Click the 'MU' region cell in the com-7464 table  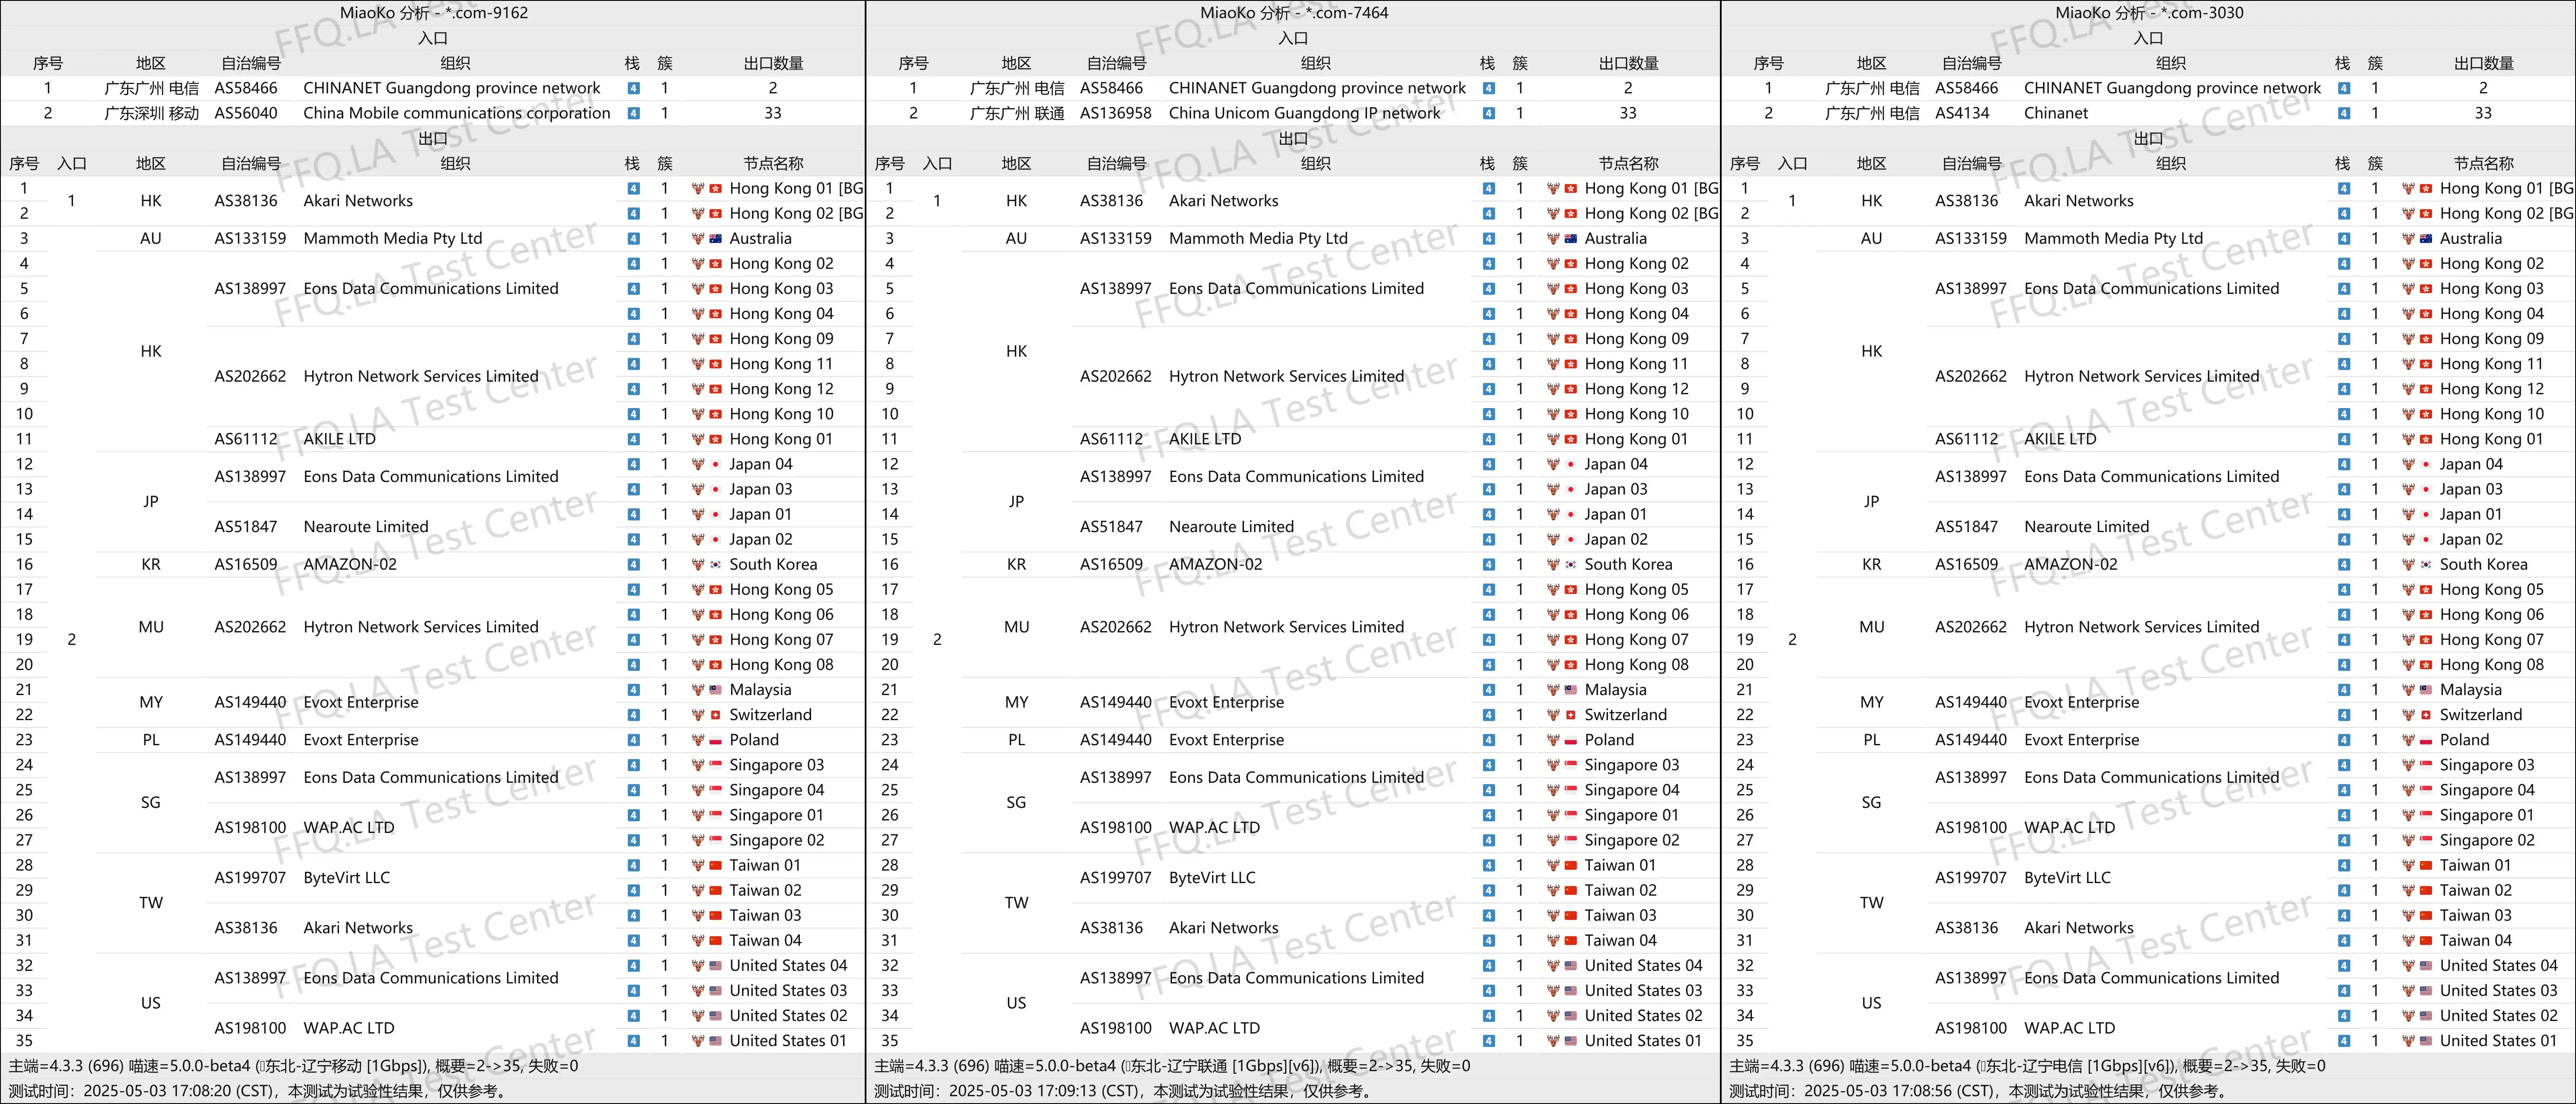tap(1017, 627)
